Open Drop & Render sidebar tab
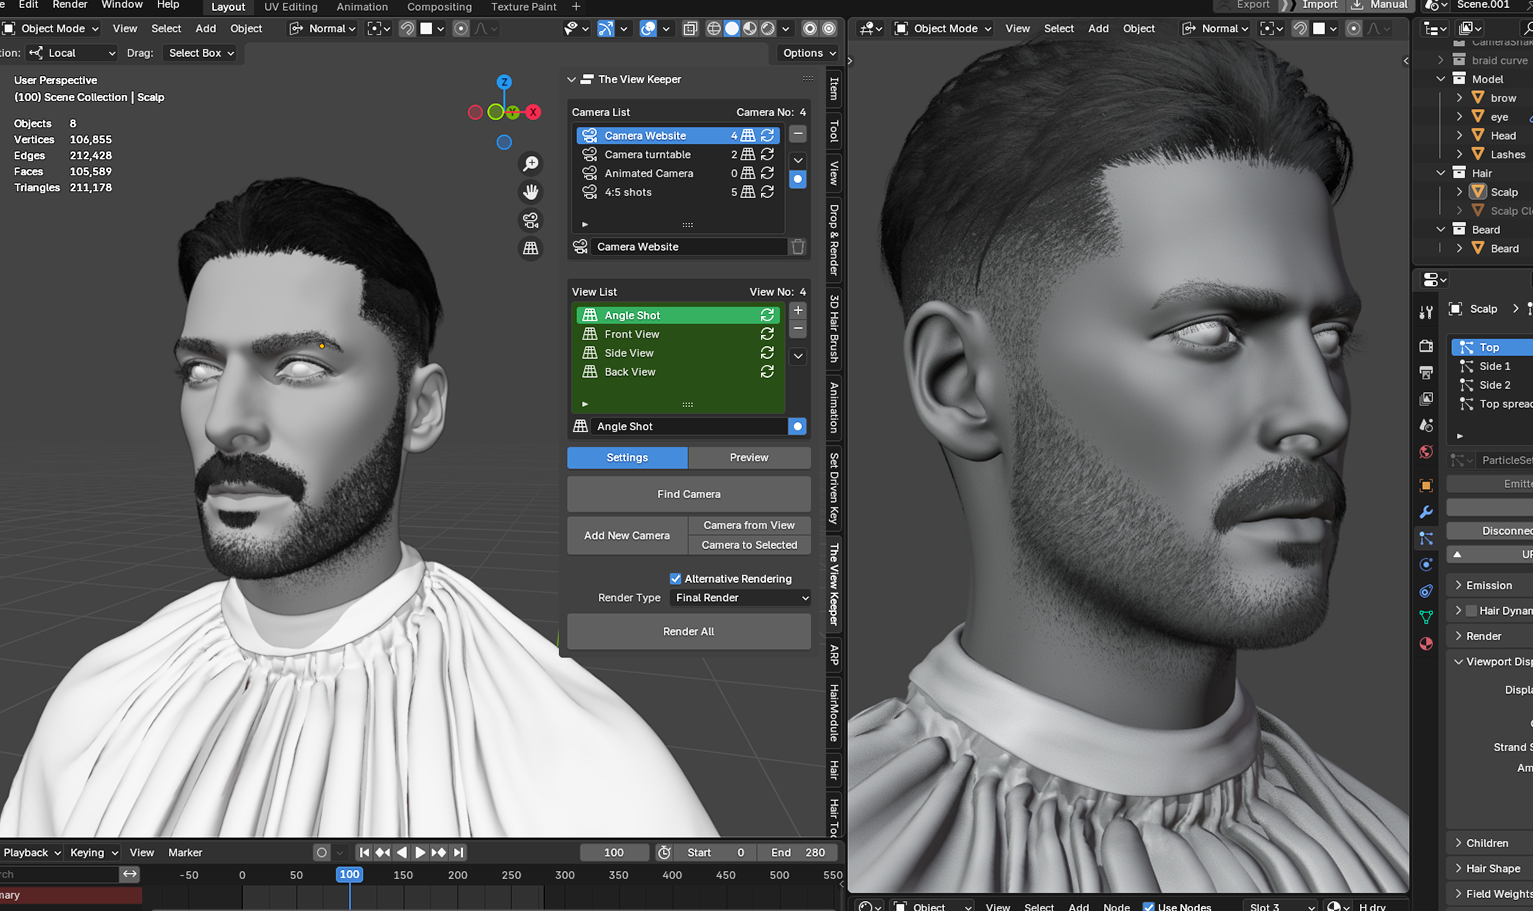 click(834, 240)
